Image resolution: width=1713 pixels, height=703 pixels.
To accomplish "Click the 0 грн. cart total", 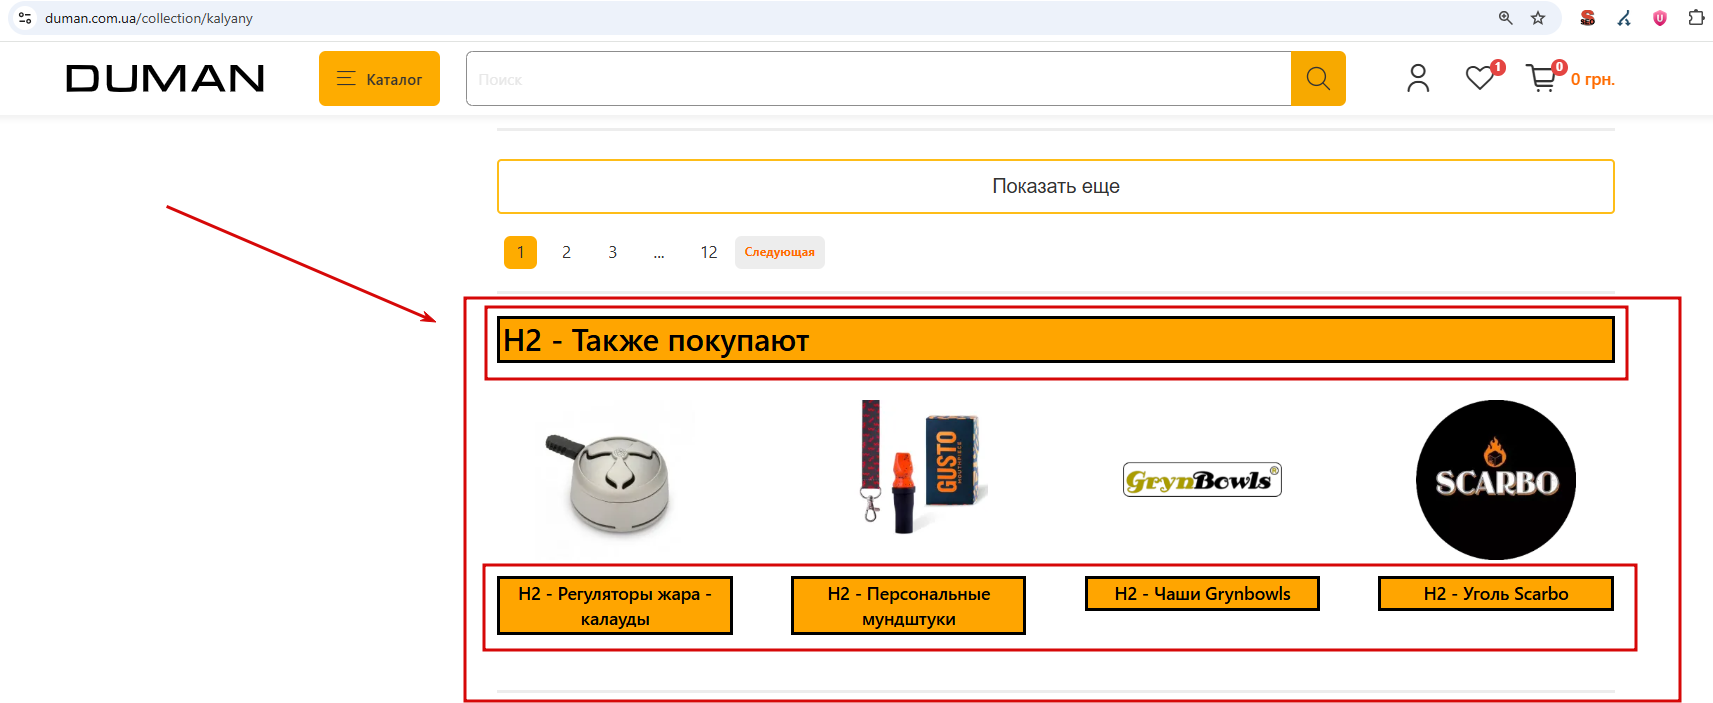I will tap(1593, 79).
